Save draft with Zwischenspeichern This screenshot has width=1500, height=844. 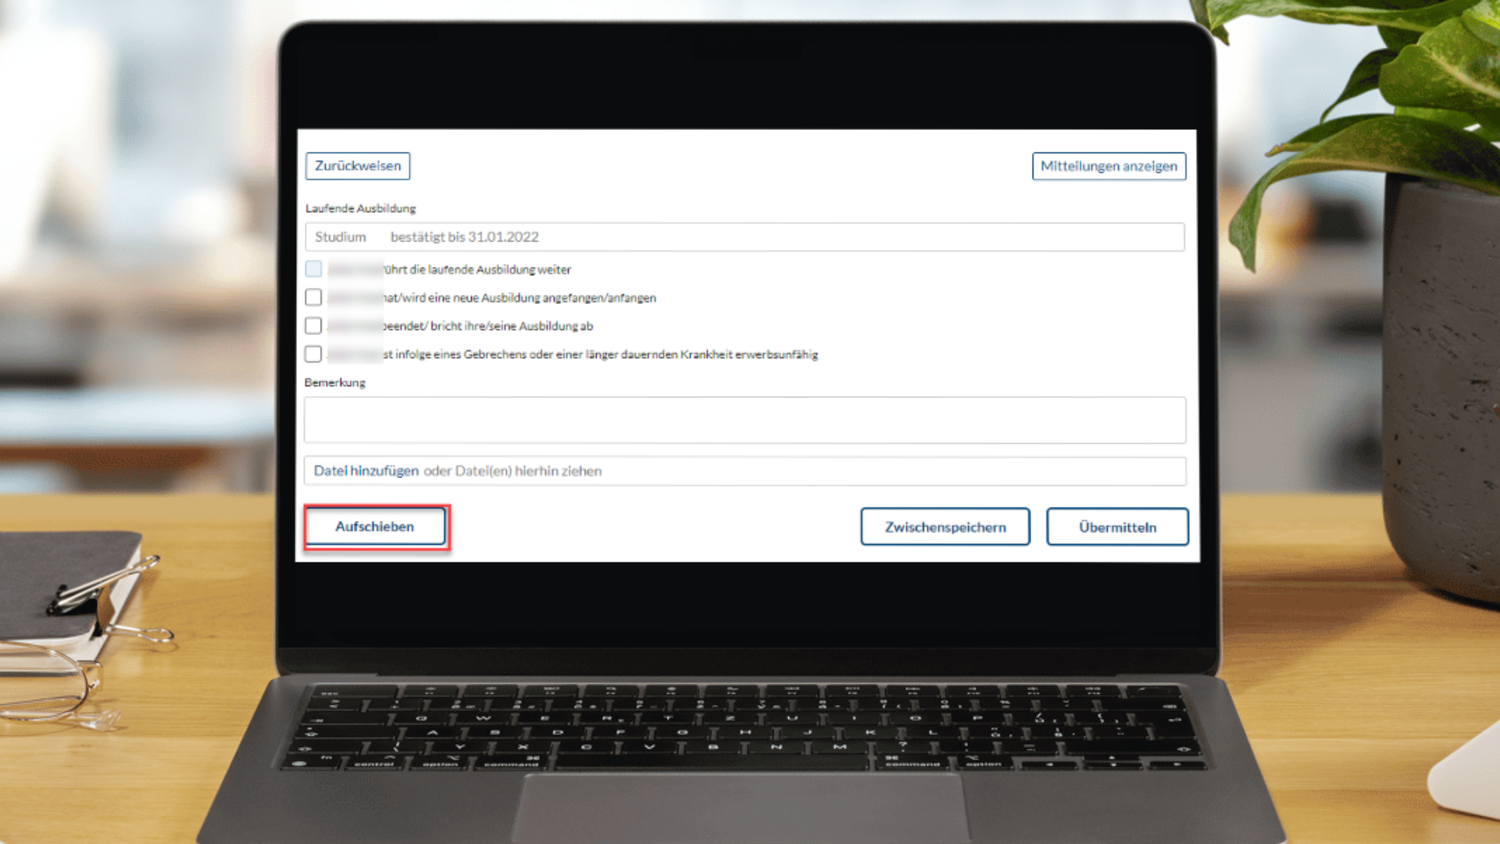click(x=945, y=527)
